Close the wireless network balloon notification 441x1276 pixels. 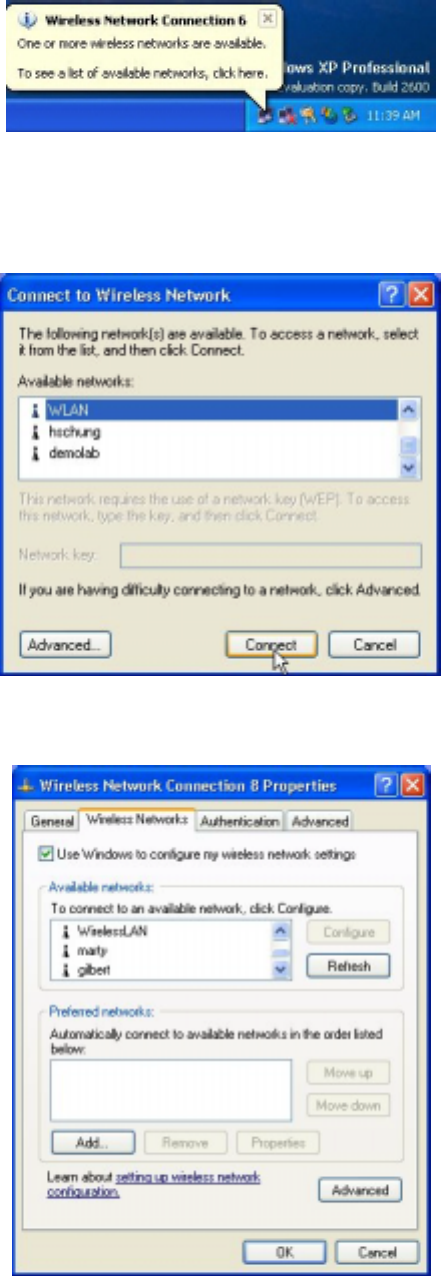click(265, 19)
